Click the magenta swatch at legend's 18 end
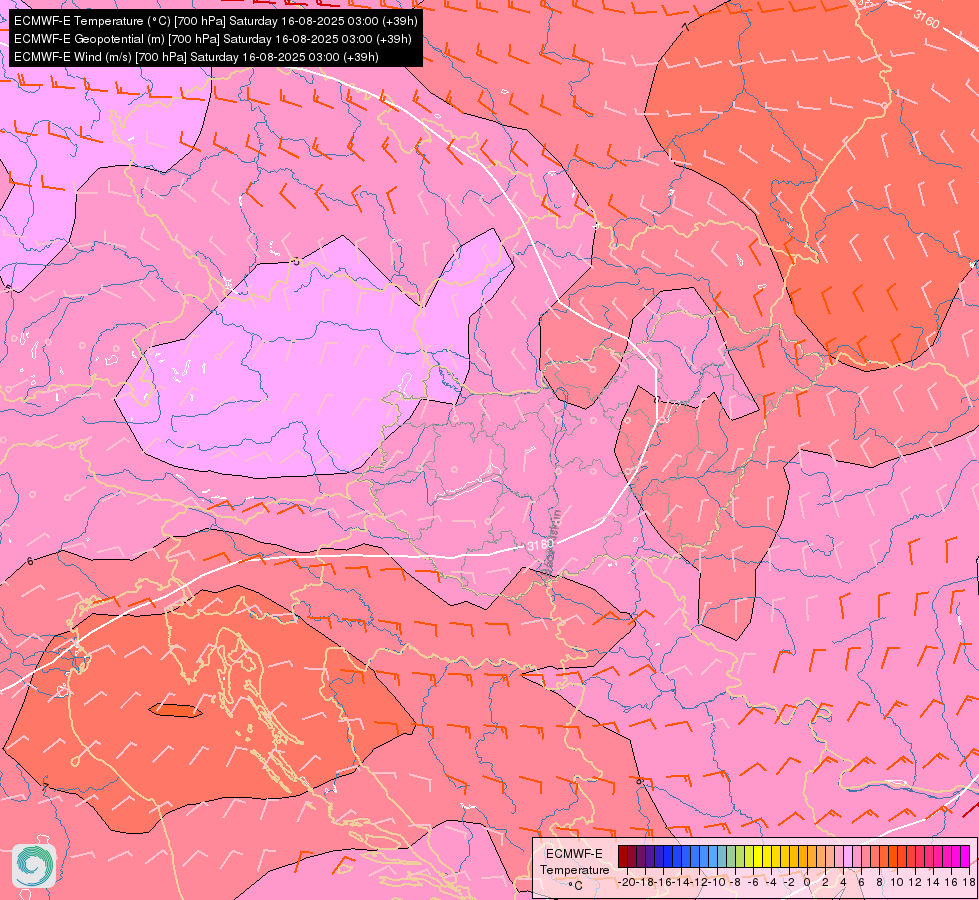This screenshot has width=979, height=900. 965,856
